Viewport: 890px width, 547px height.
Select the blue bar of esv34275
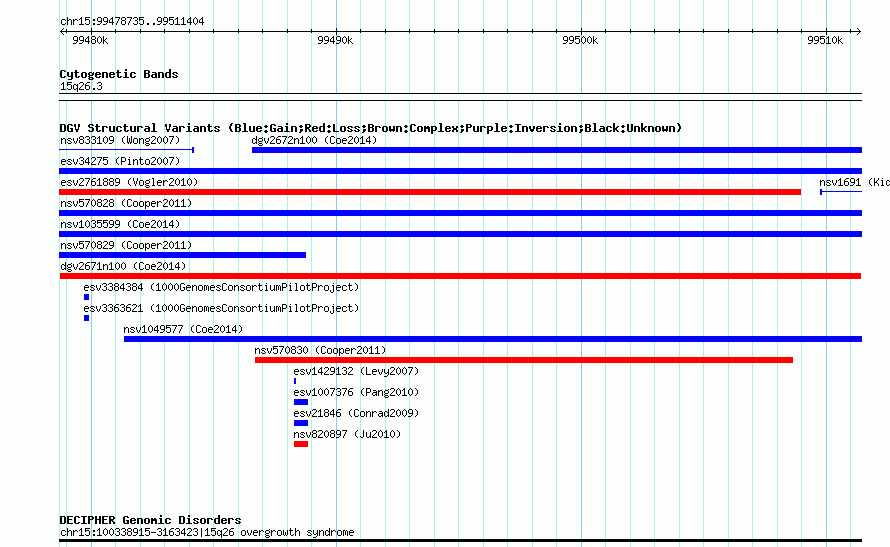460,171
